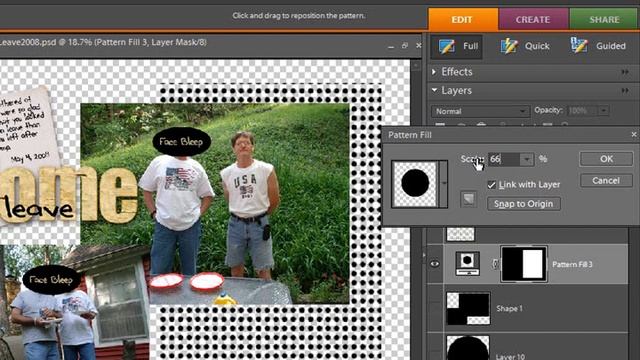Click the Shape 1 layer thumbnail
Image resolution: width=640 pixels, height=360 pixels.
468,308
